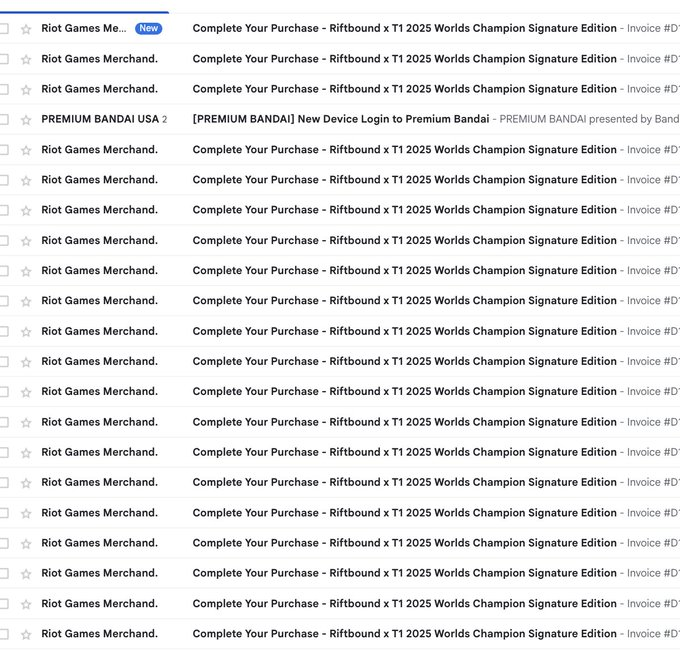
Task: Open the truncated 'Riot Games Me...' sender
Action: click(84, 28)
